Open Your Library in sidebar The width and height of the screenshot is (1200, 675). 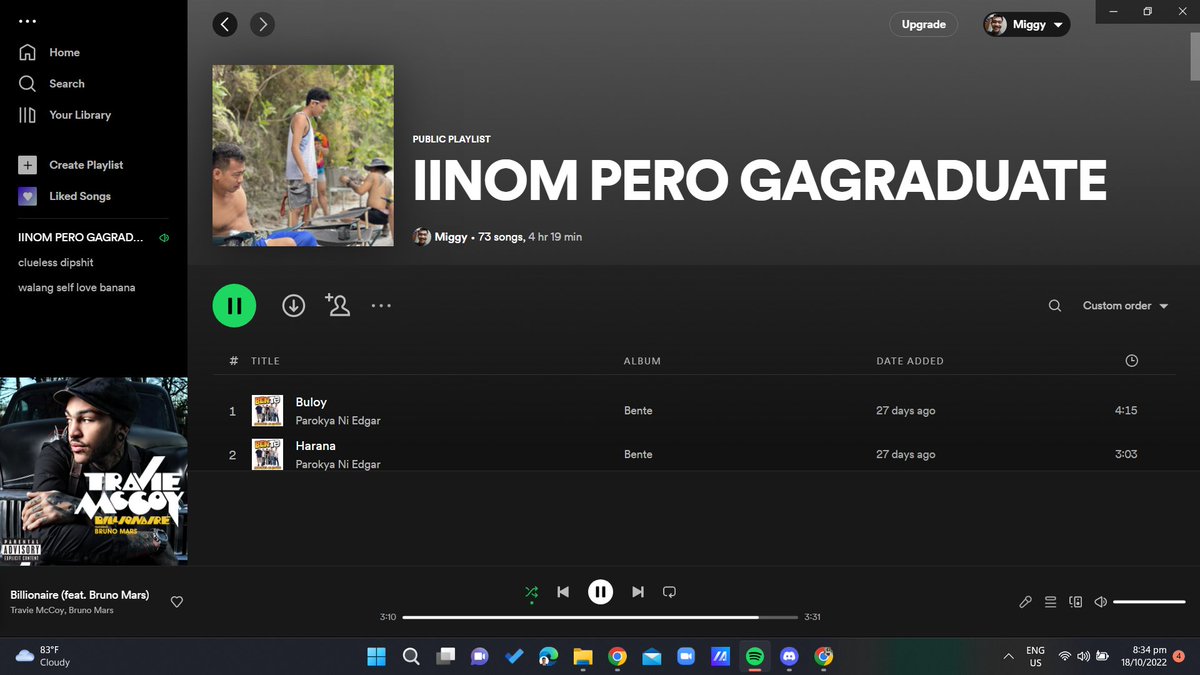coord(65,115)
